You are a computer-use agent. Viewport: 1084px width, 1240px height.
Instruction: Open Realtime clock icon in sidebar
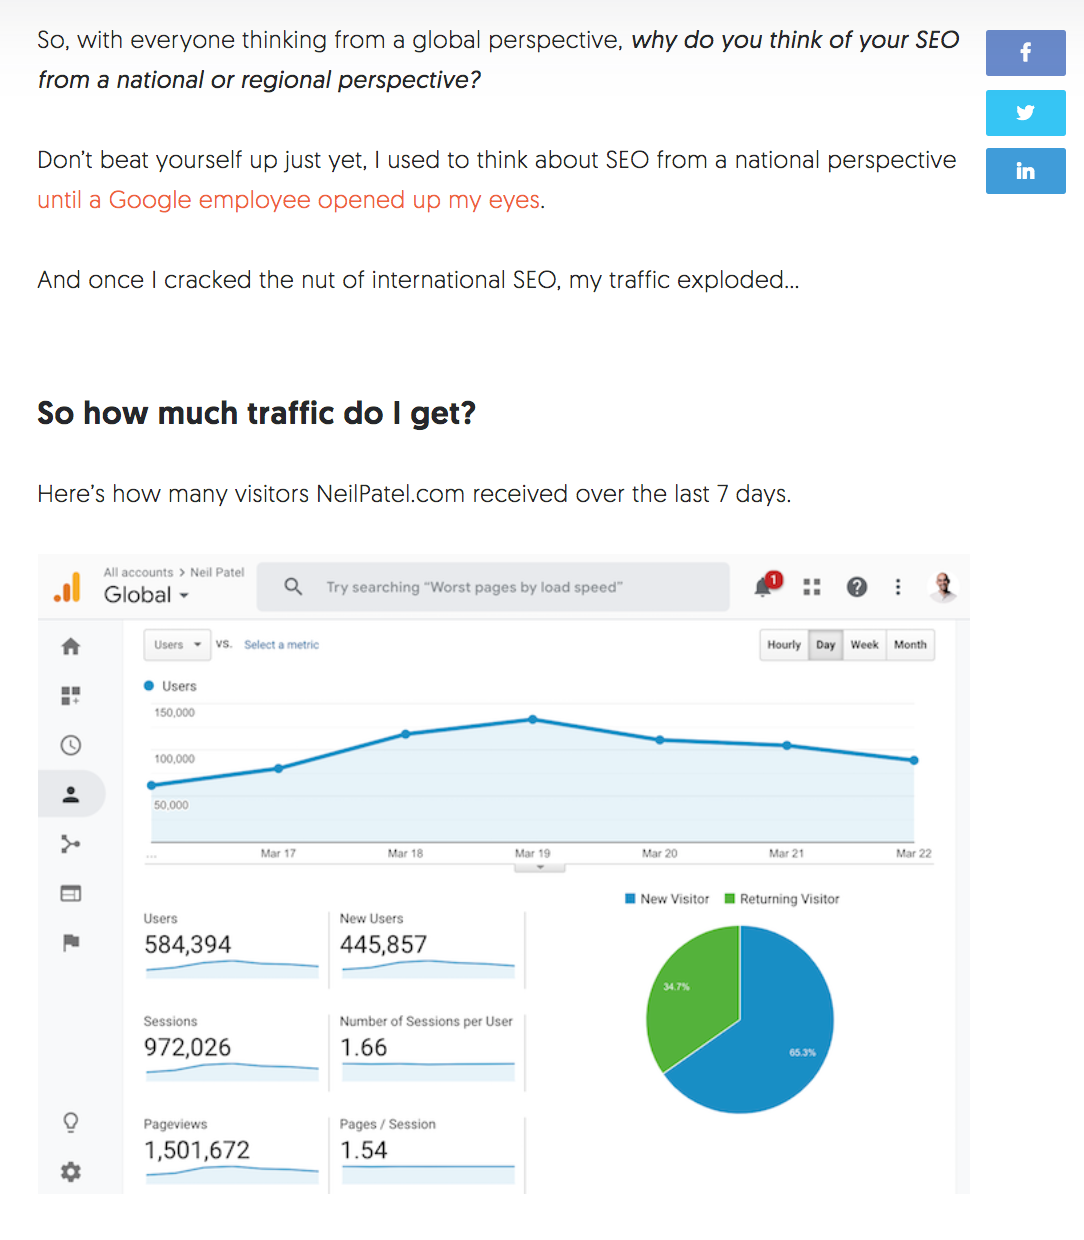(71, 745)
